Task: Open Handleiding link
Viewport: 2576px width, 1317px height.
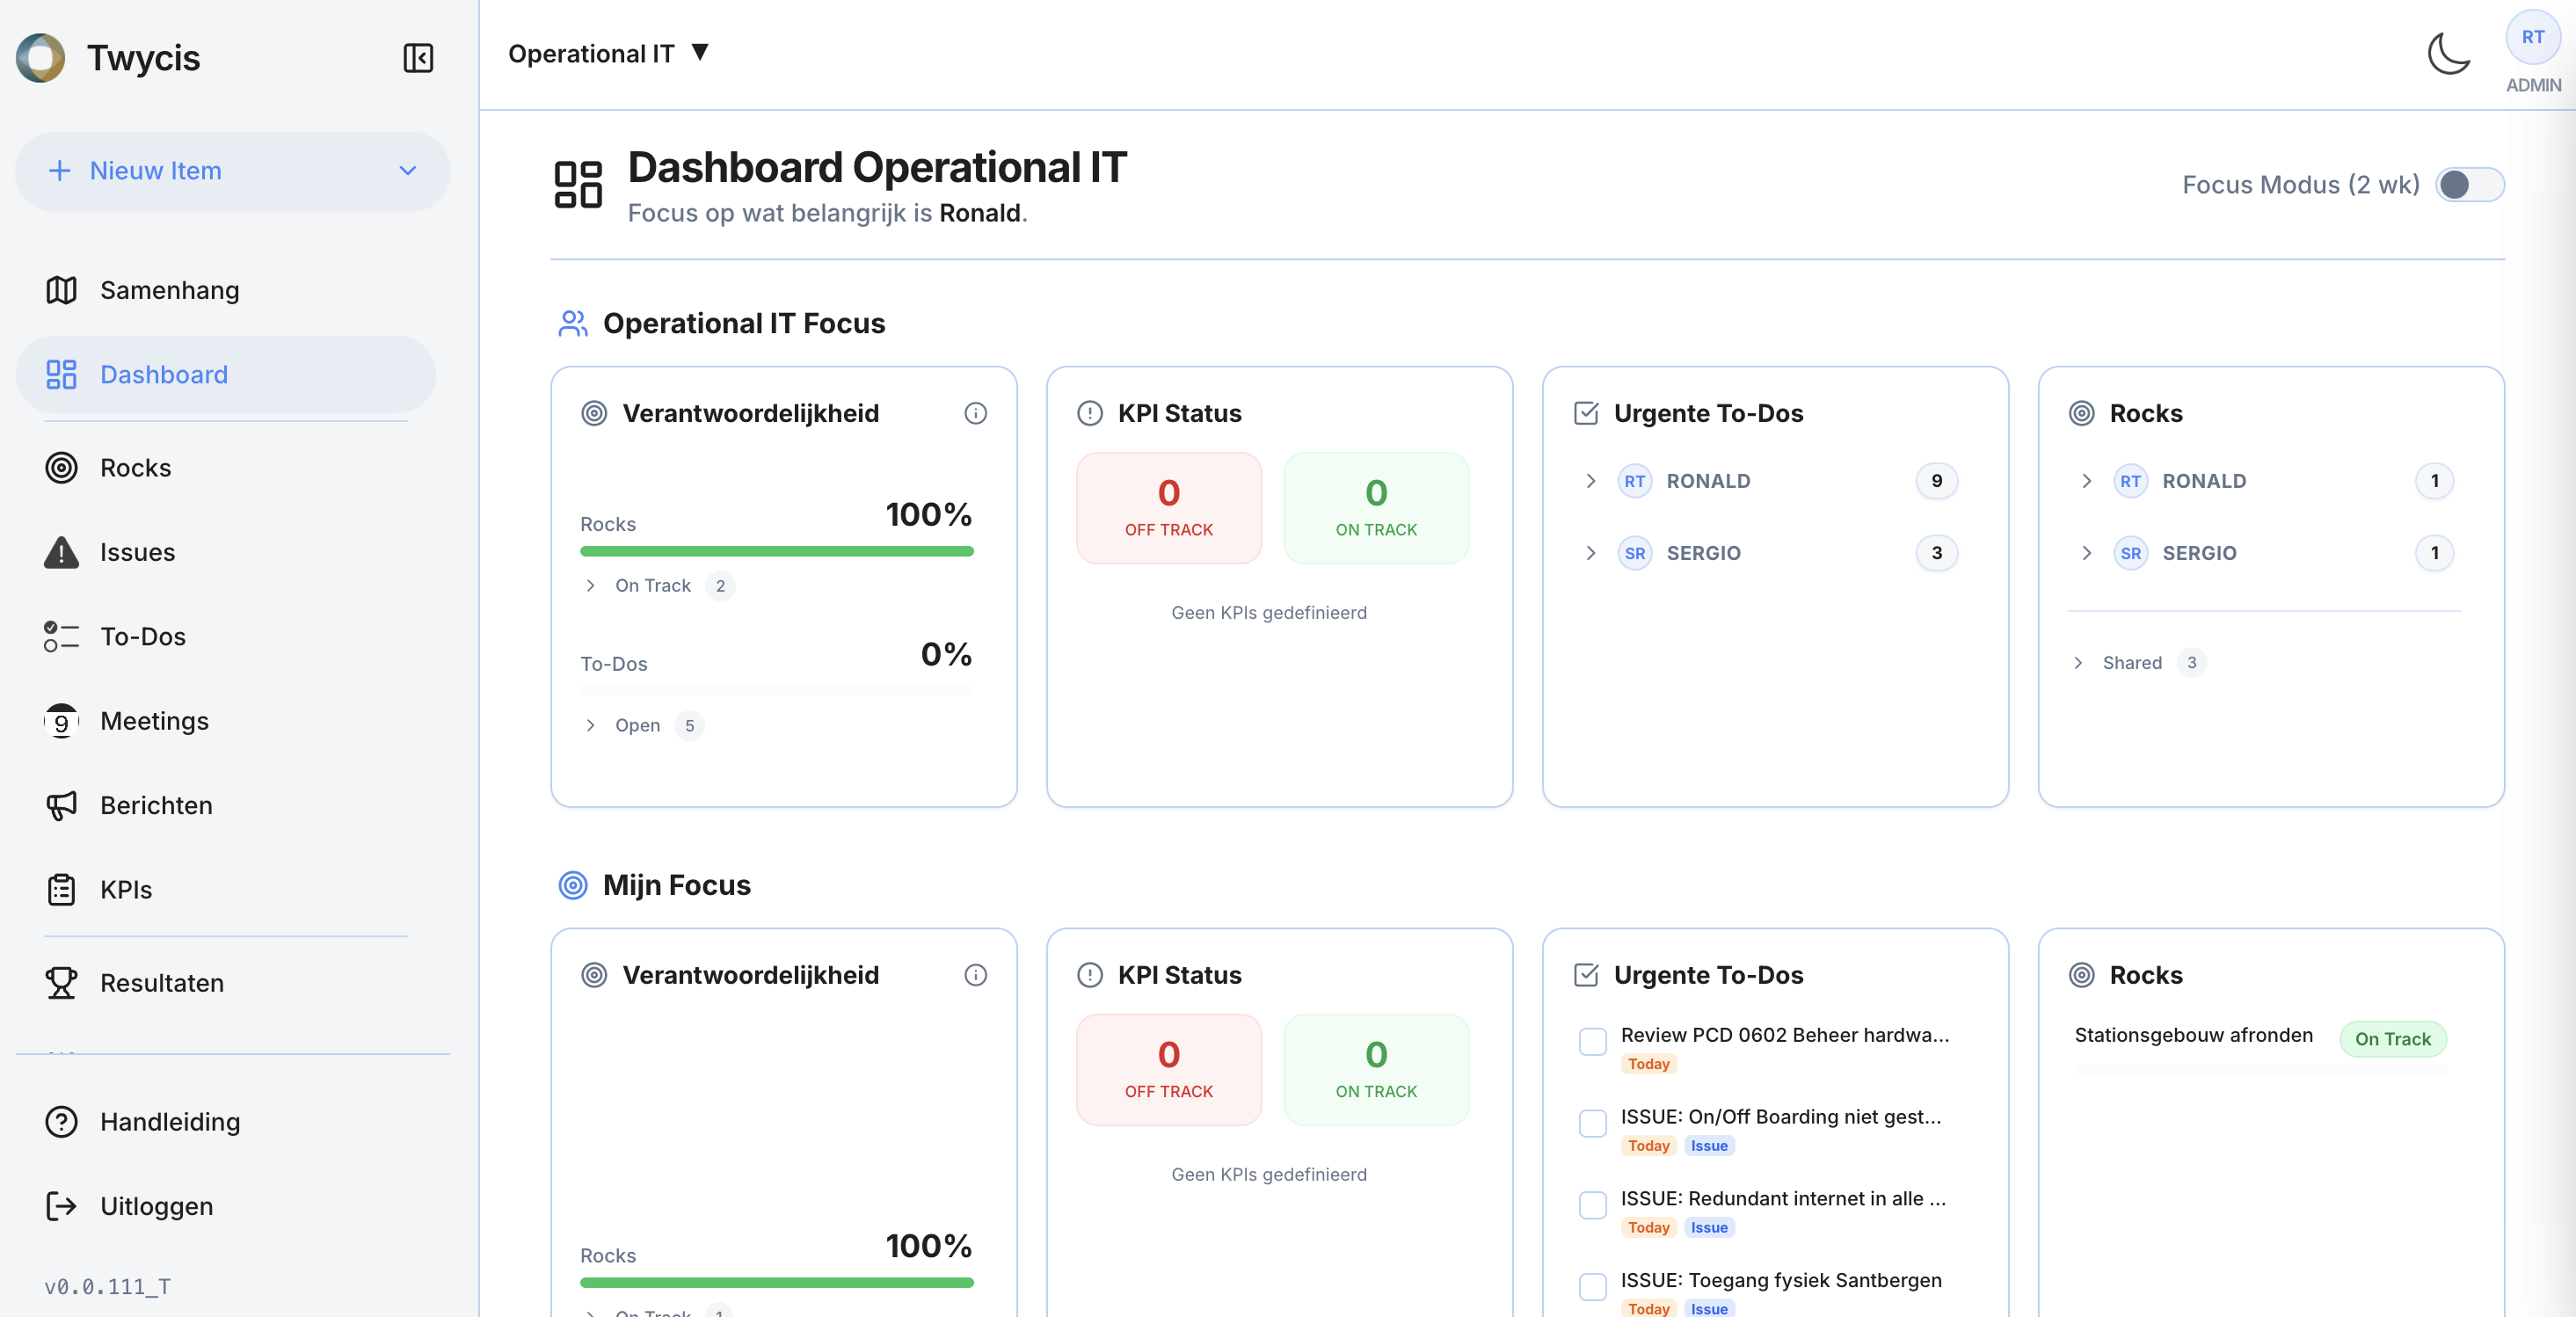Action: pos(226,1122)
